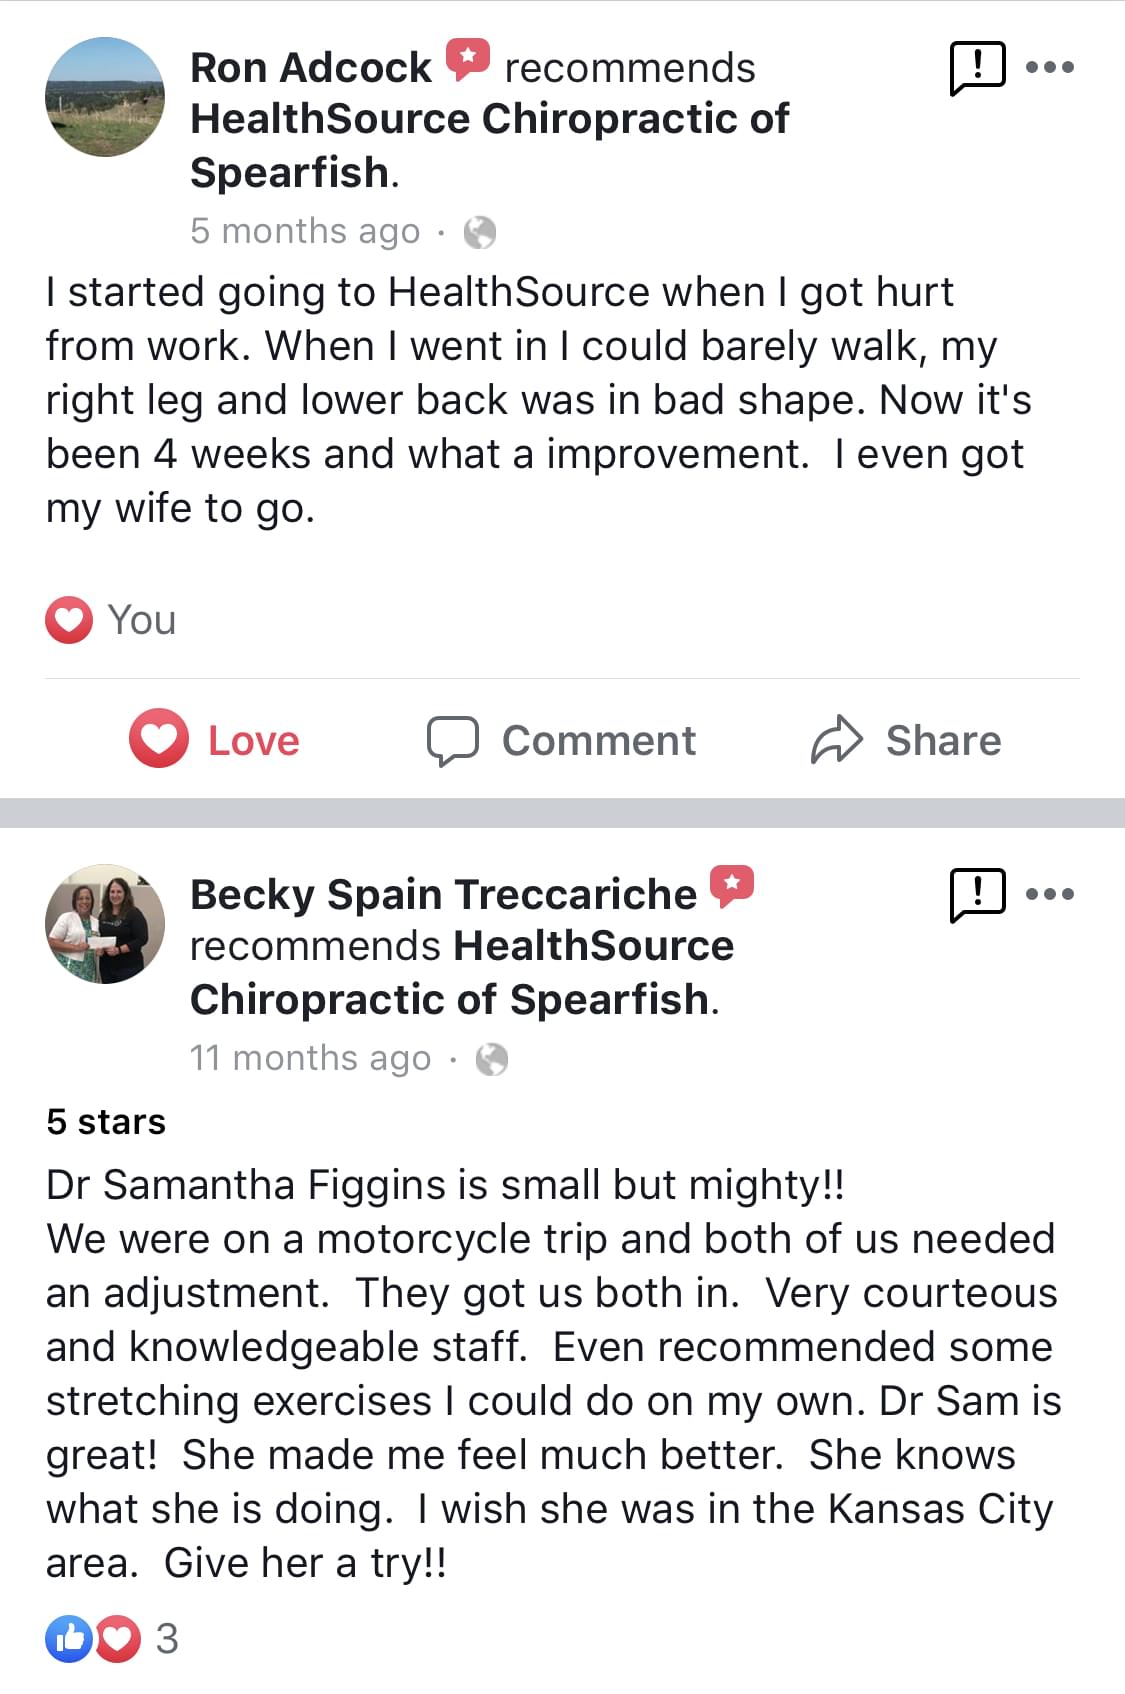The width and height of the screenshot is (1125, 1694).
Task: View Becky Spain Treccariche's profile photo
Action: point(105,924)
